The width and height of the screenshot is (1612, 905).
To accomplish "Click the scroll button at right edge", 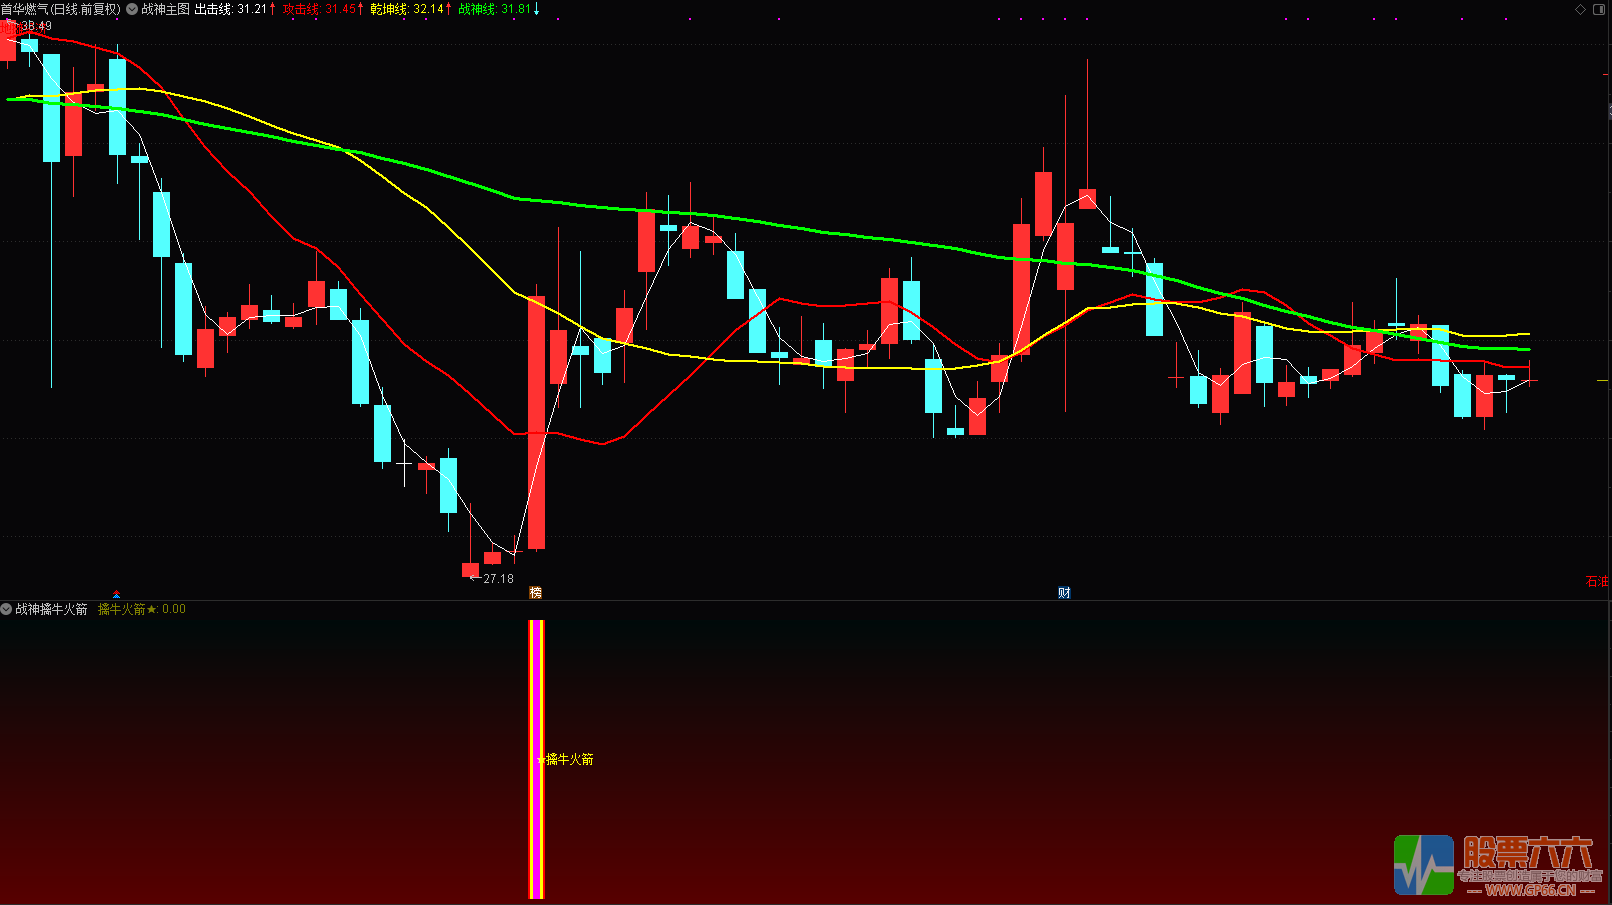I will pos(1608,110).
